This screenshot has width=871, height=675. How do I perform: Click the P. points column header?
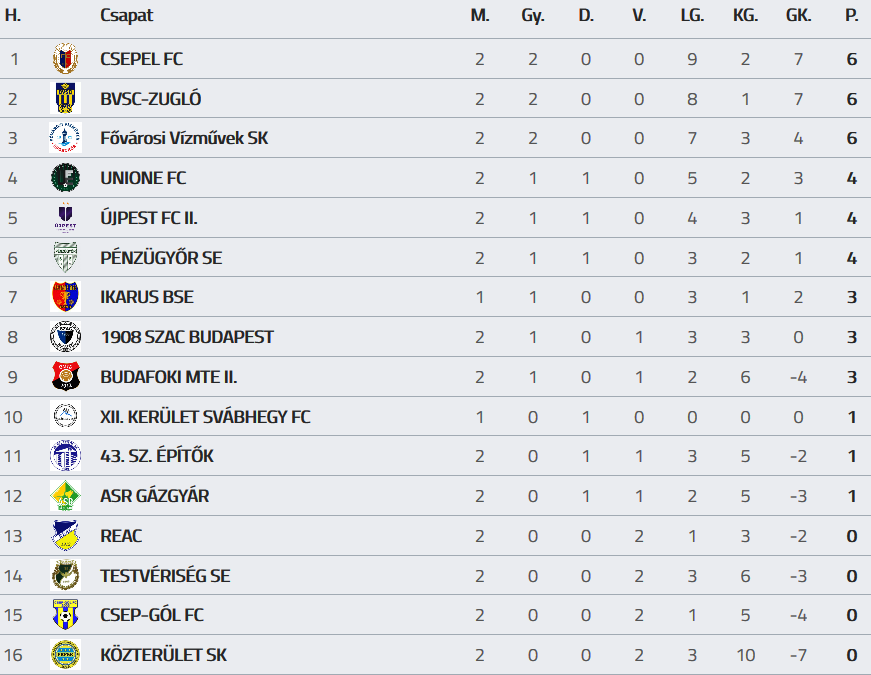point(851,16)
